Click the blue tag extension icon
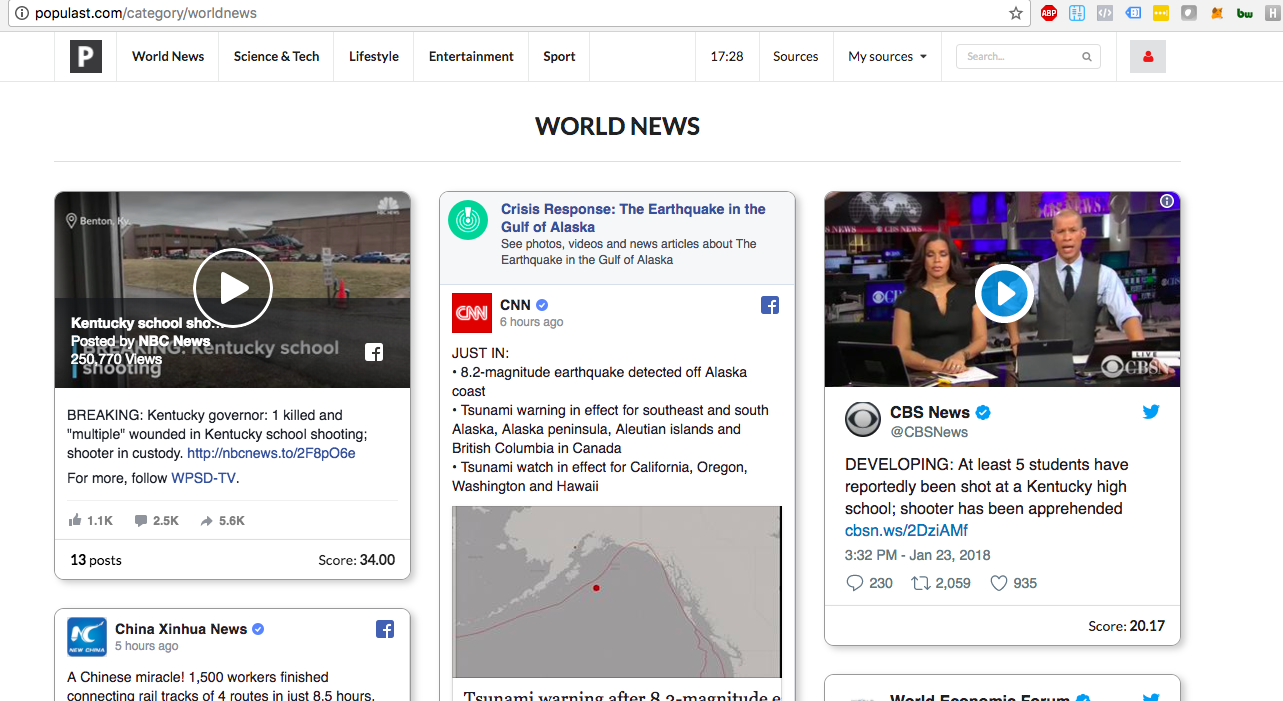 [x=1133, y=13]
